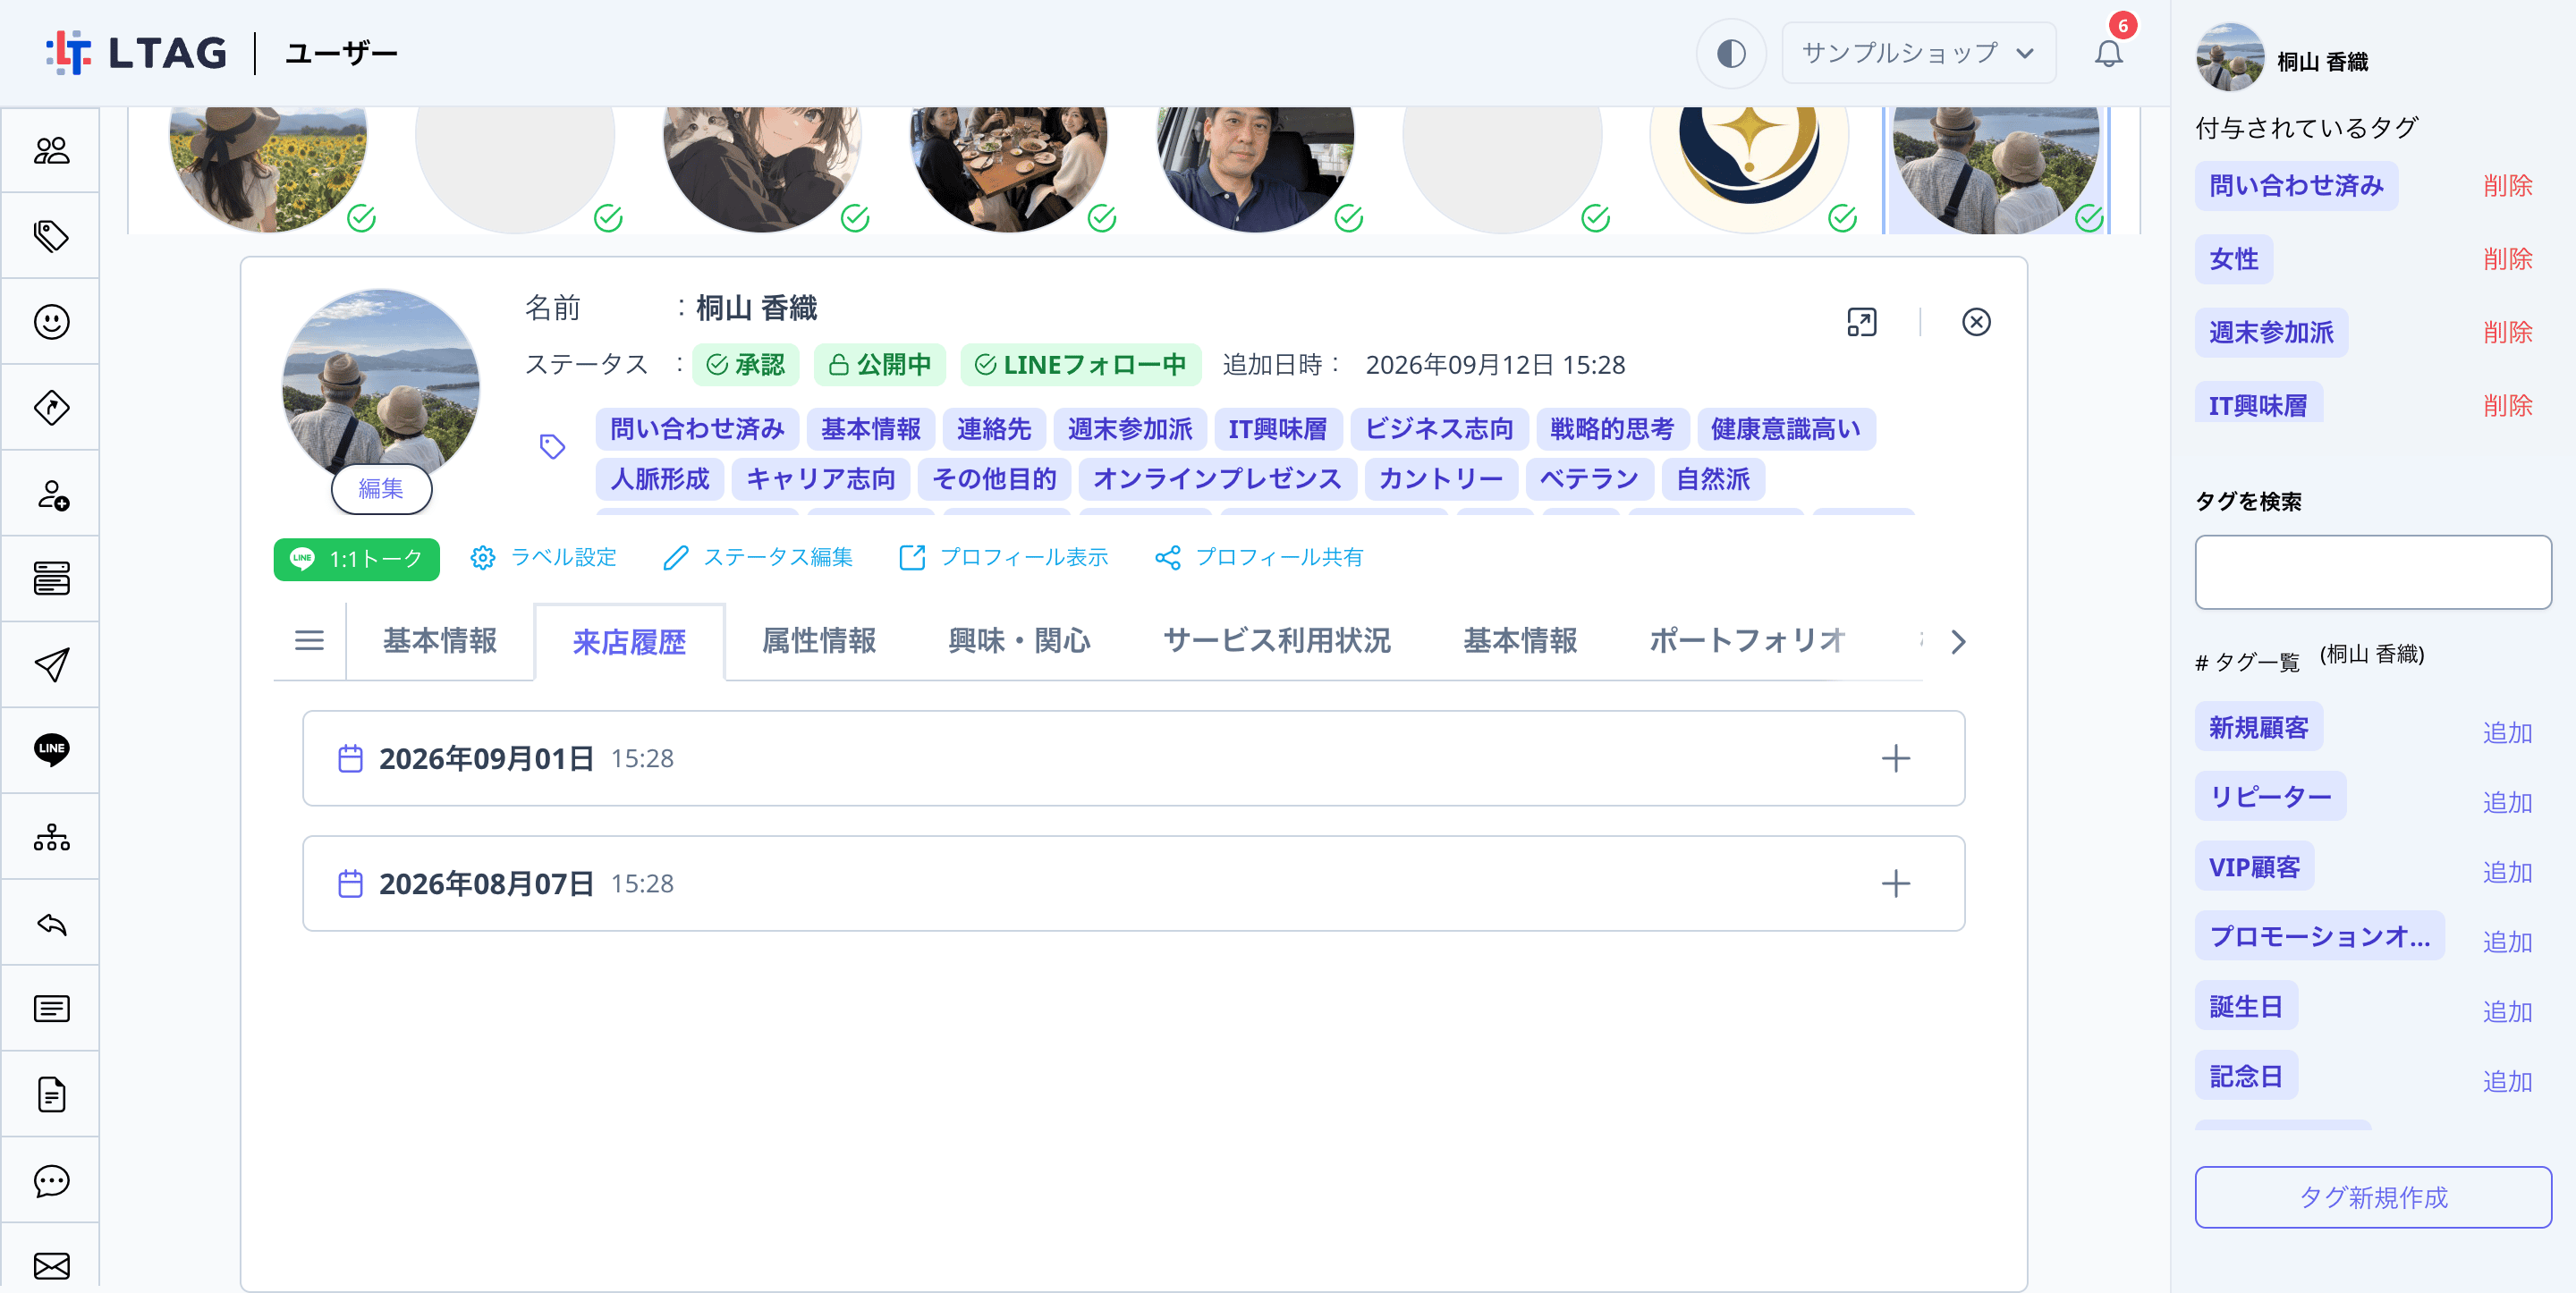This screenshot has width=2576, height=1293.
Task: Close the 桐山 香織 profile panel
Action: coord(1976,322)
